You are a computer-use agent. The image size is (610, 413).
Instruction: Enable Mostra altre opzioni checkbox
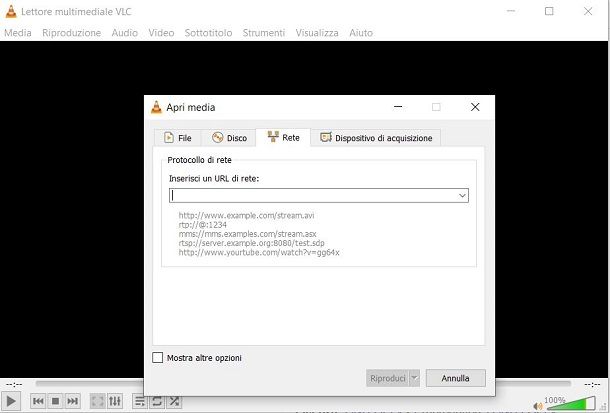(x=158, y=357)
